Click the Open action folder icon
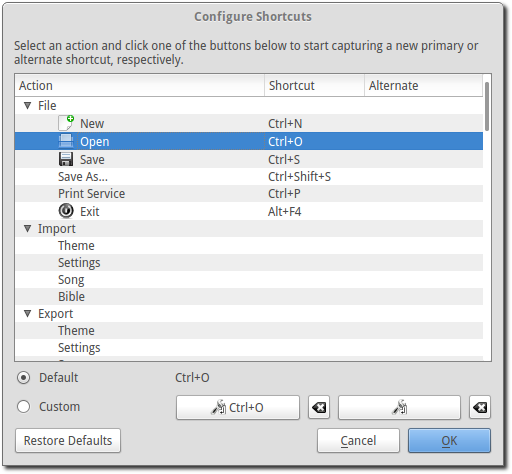The image size is (512, 474). [66, 141]
